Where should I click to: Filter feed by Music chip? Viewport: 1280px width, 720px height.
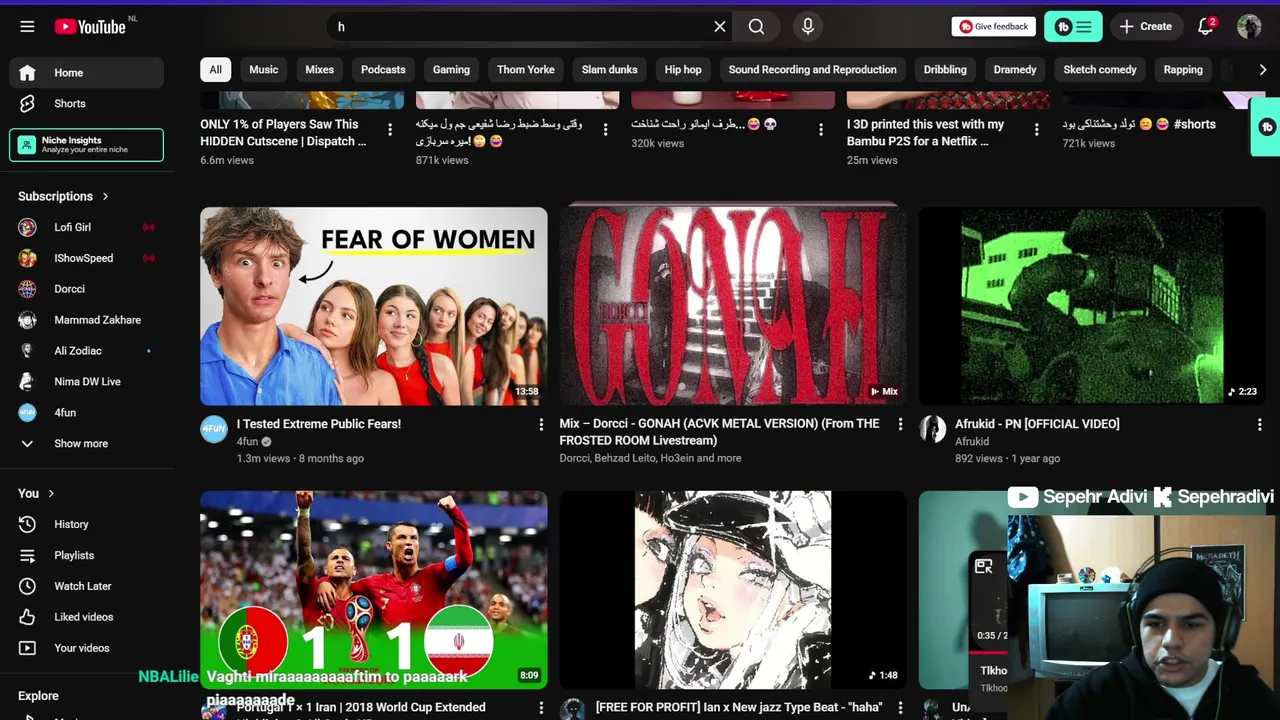pos(264,70)
